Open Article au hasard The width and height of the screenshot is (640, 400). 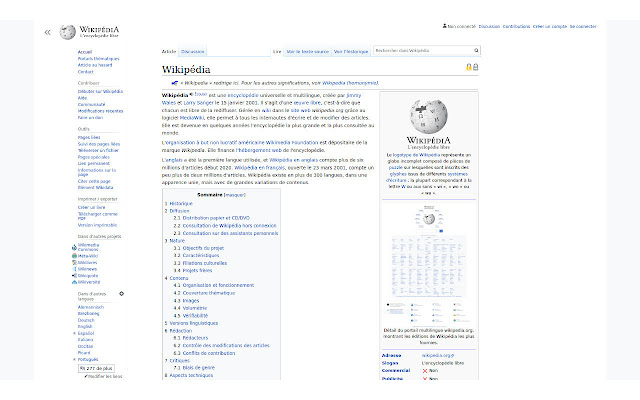(x=95, y=65)
